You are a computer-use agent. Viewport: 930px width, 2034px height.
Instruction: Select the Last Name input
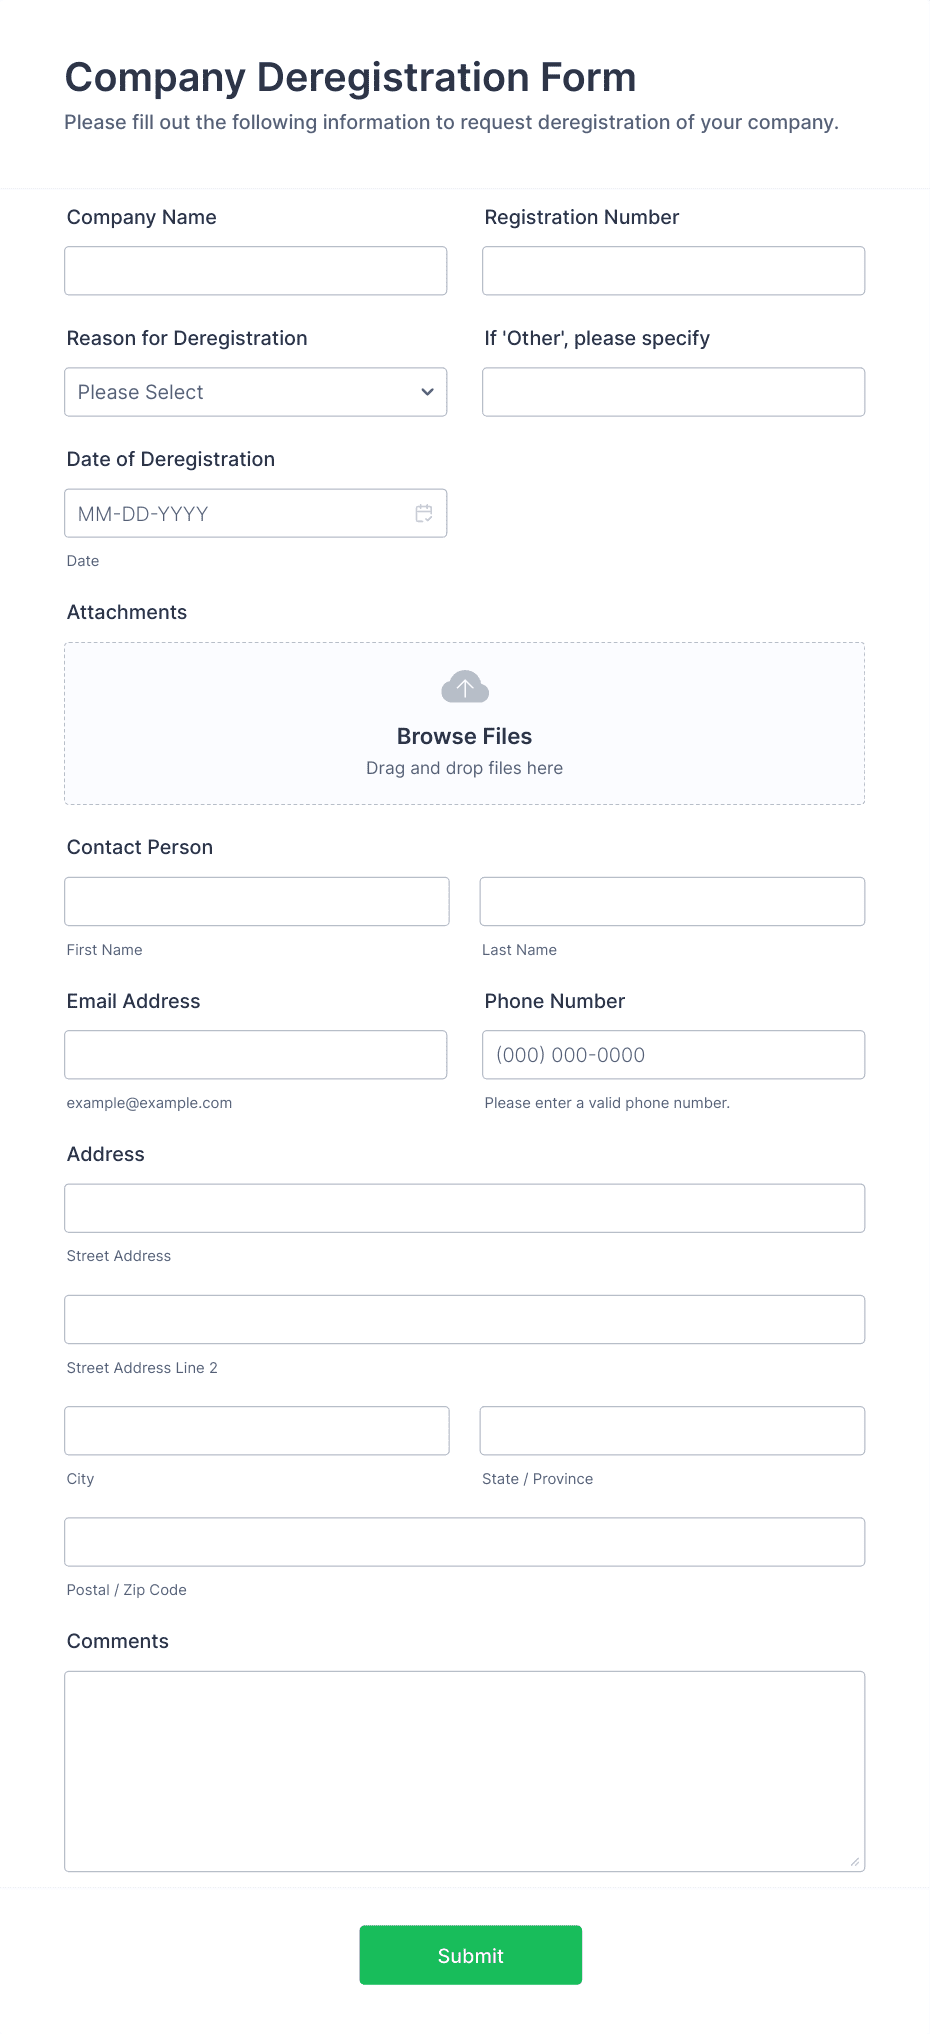point(673,902)
